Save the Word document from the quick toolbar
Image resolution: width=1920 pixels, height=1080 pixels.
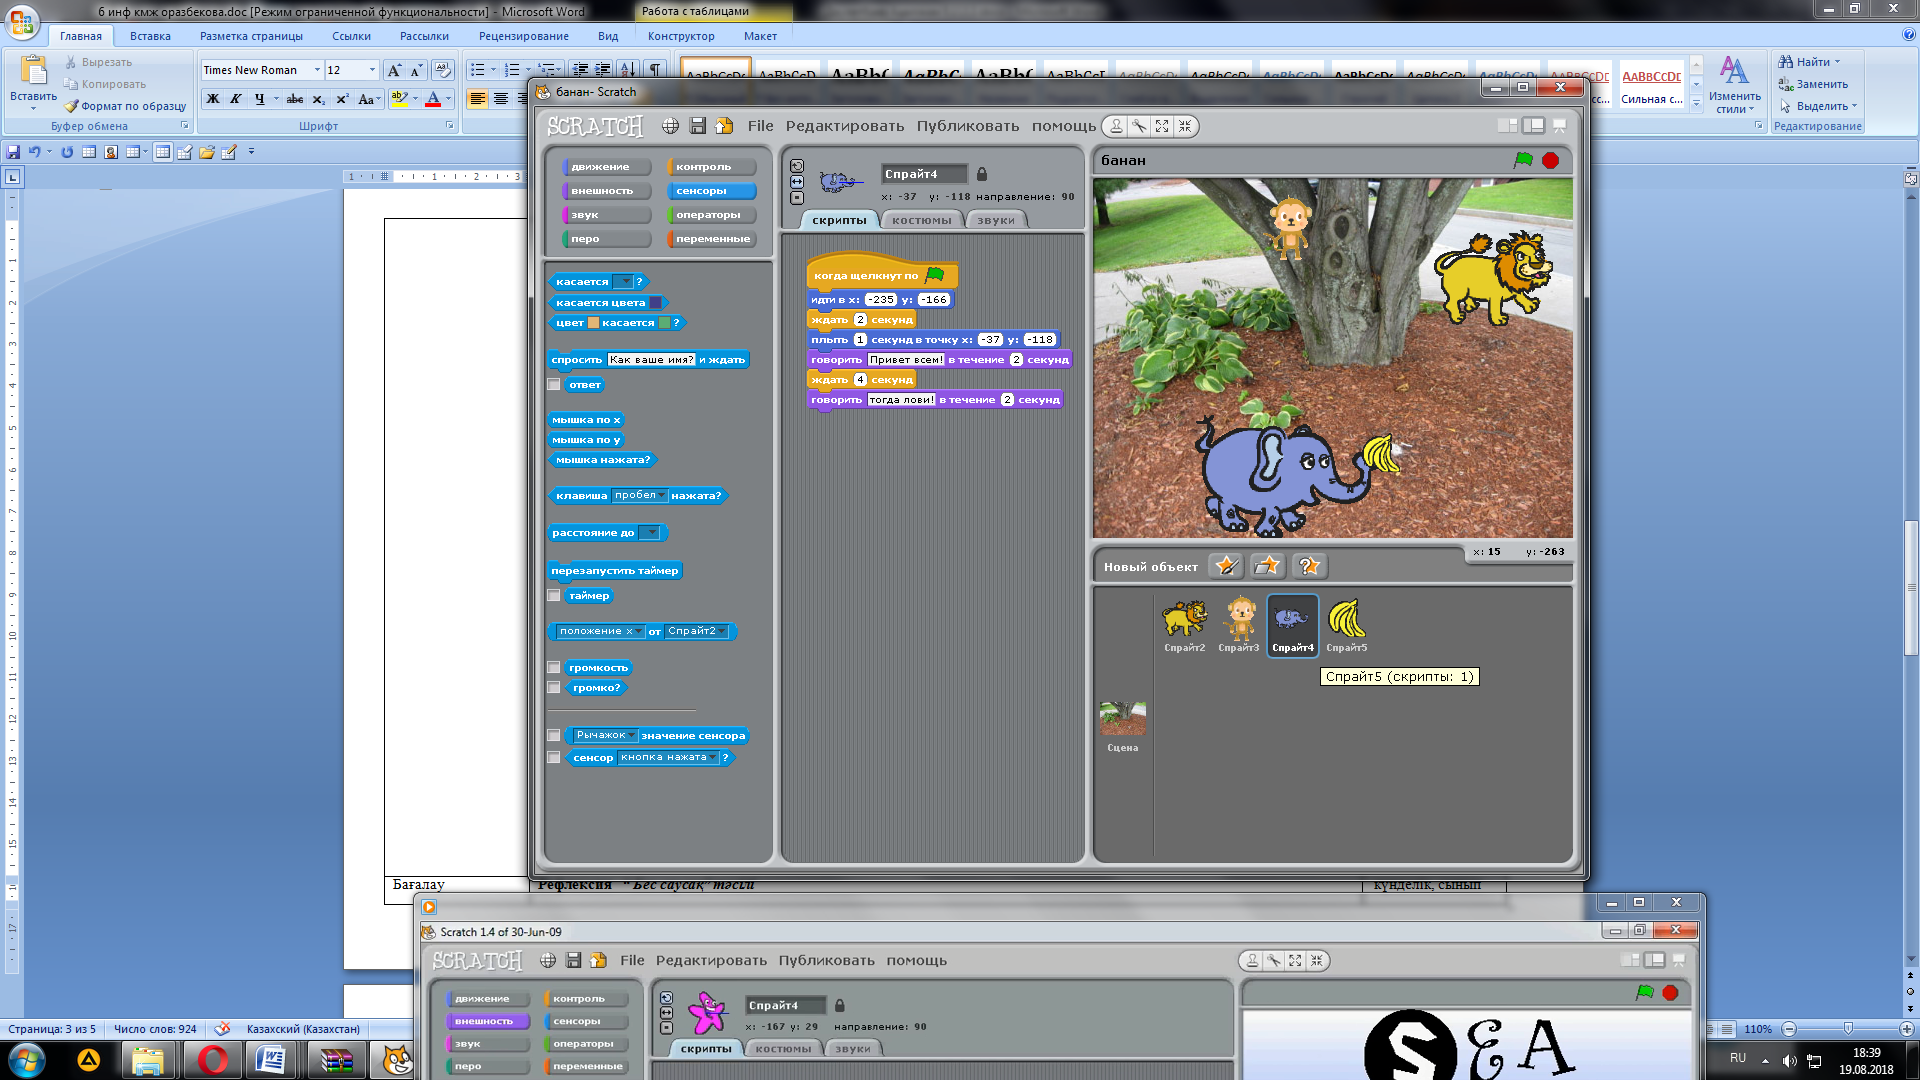click(13, 152)
